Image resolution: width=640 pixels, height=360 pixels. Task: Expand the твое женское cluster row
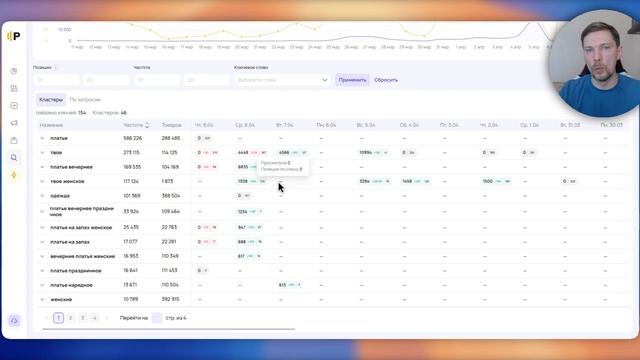click(x=42, y=181)
